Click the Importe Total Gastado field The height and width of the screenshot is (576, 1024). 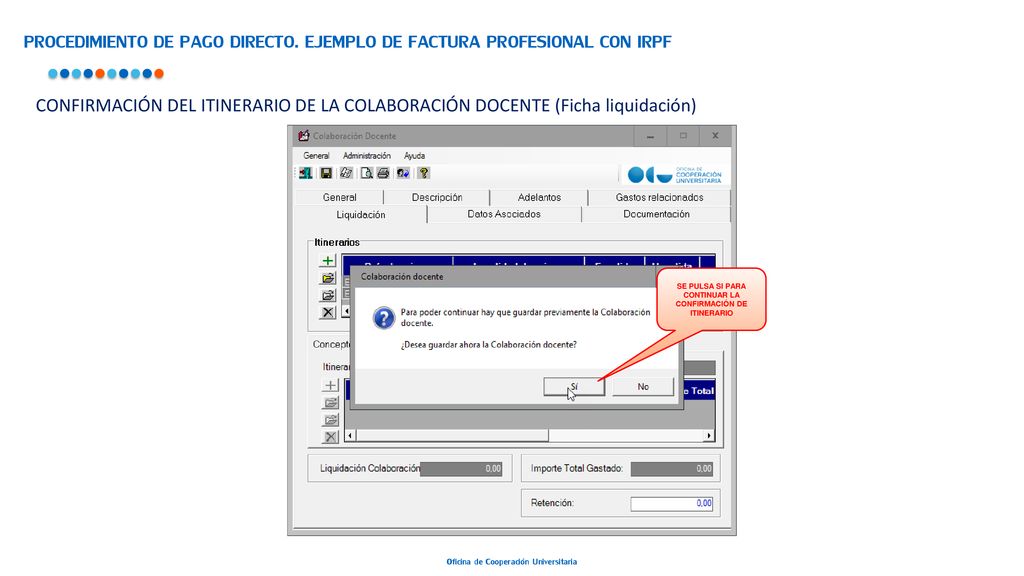672,468
